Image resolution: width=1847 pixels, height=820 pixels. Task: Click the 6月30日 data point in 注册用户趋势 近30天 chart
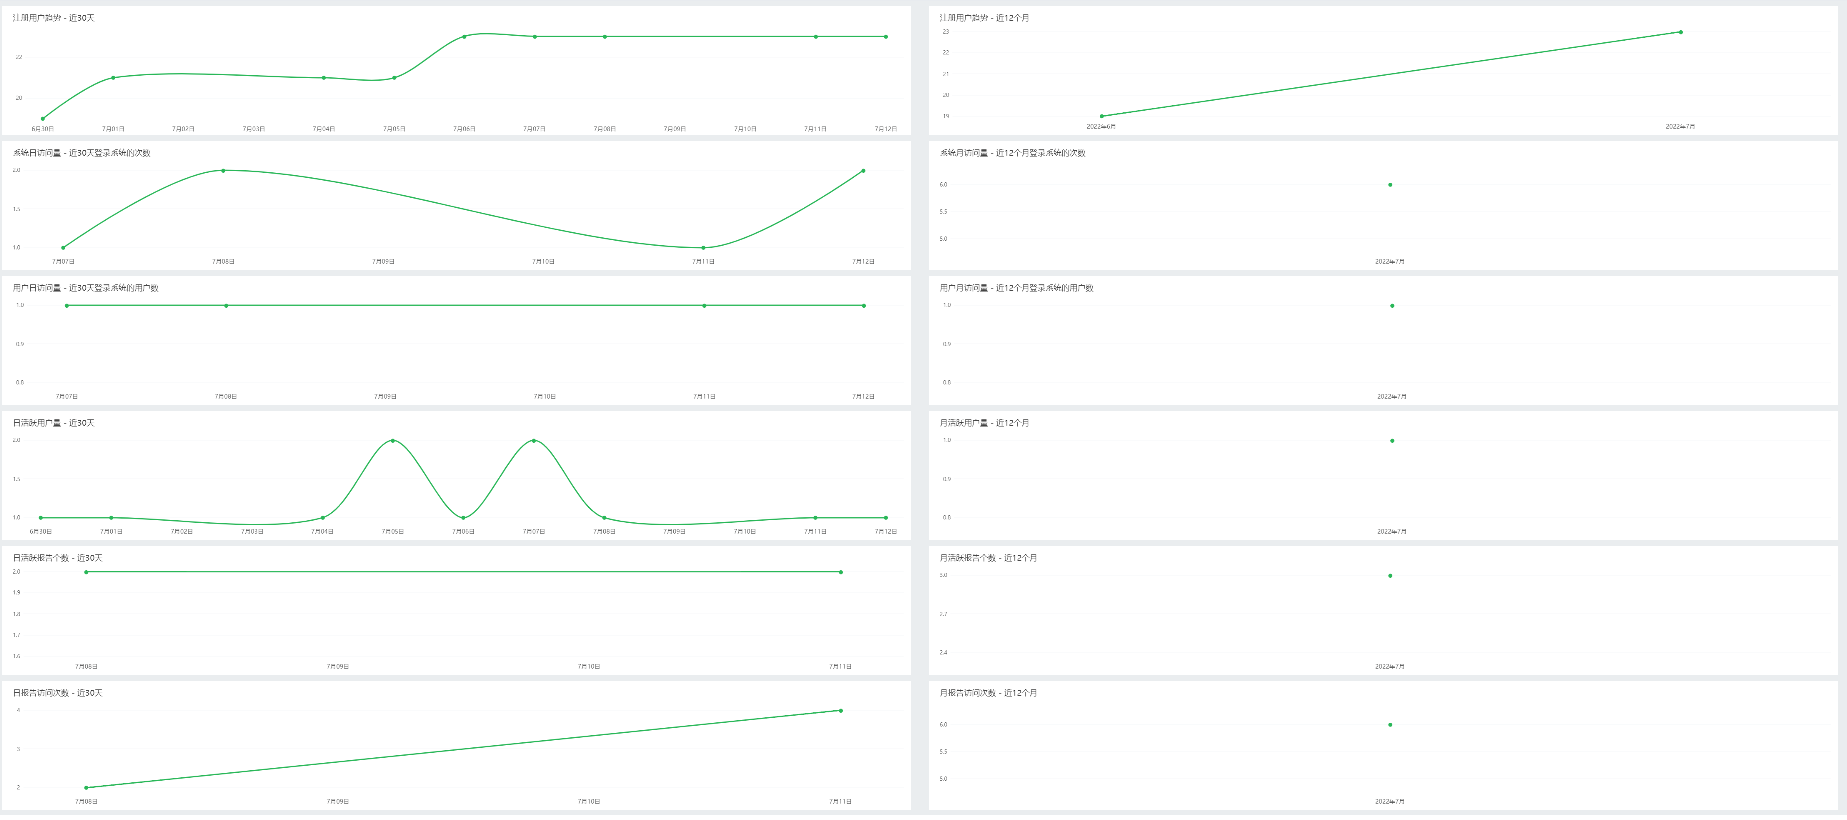point(42,119)
